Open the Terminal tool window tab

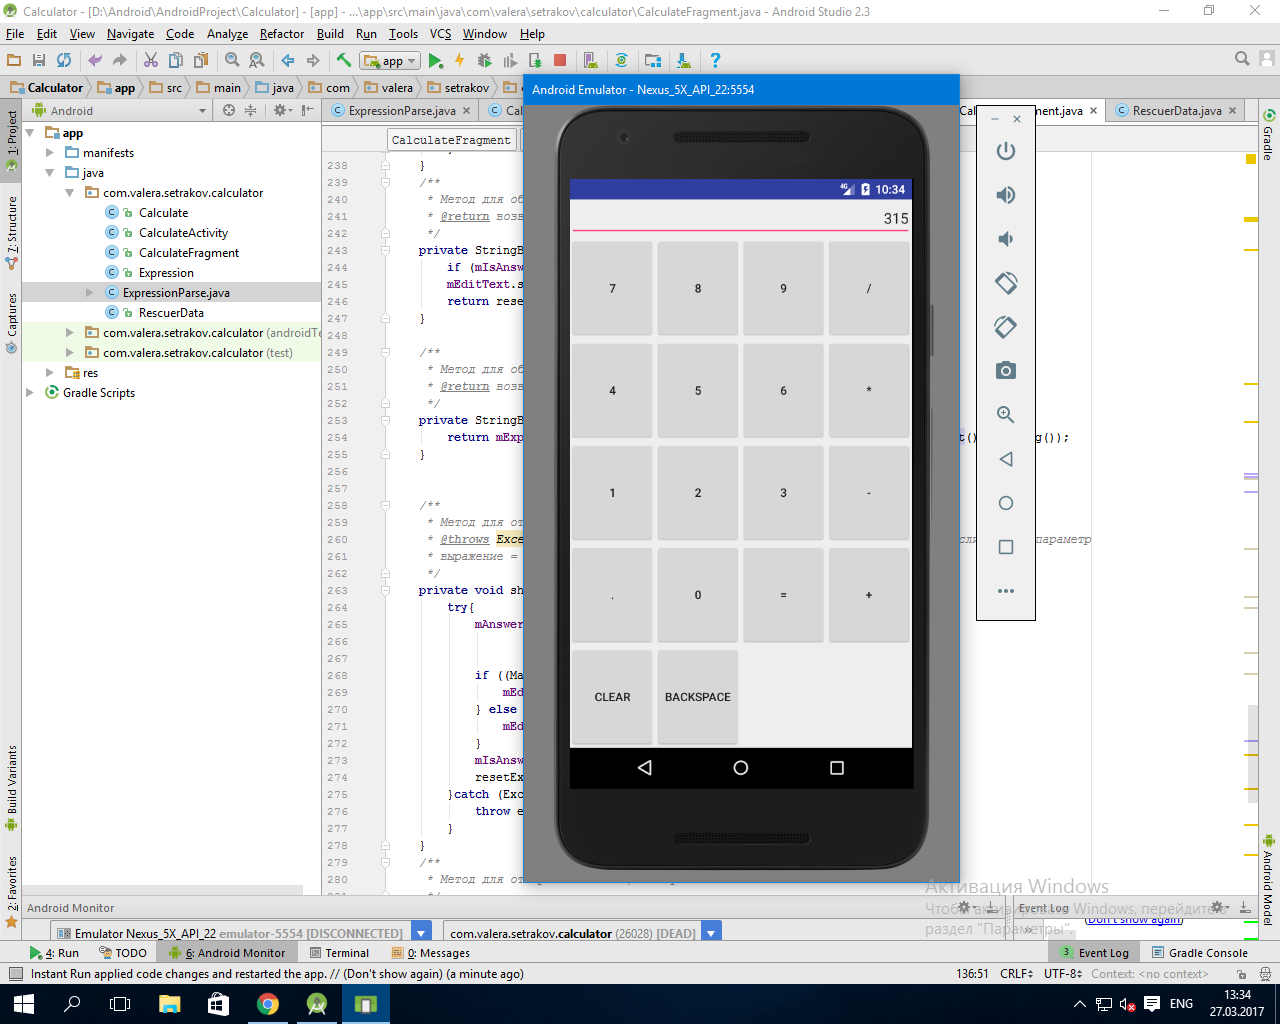click(339, 953)
